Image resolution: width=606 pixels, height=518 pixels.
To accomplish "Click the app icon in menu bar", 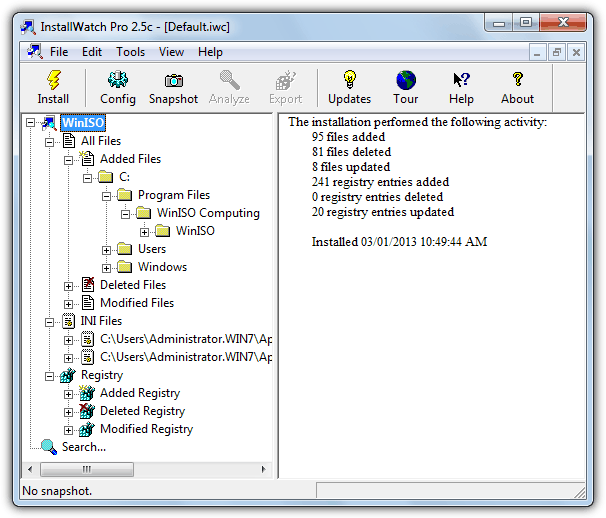I will tap(35, 51).
